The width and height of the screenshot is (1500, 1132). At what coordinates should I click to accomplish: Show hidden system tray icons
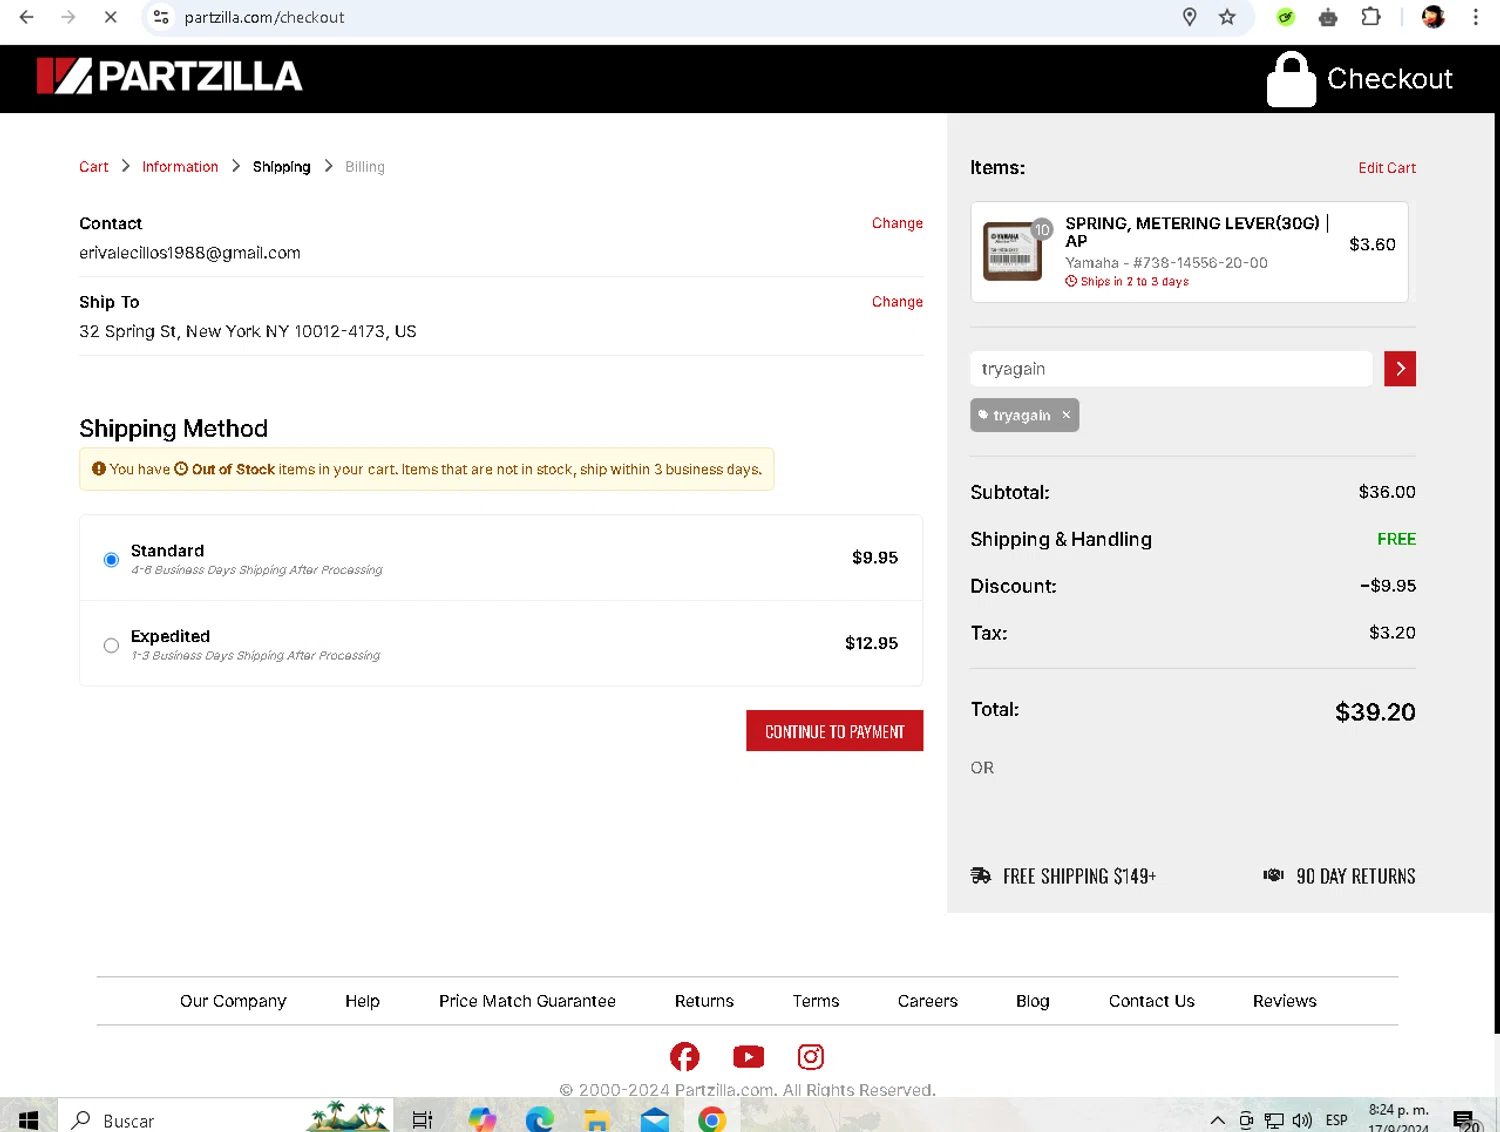(1217, 1120)
